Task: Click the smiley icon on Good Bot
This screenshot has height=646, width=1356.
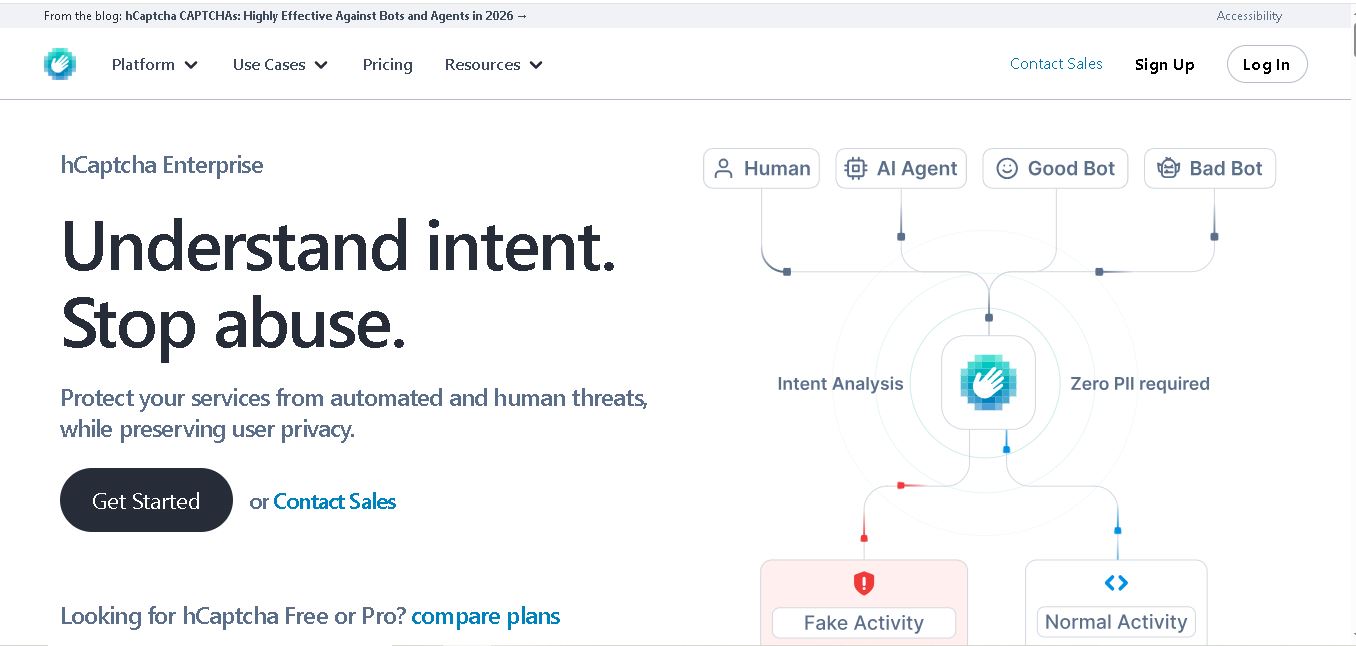Action: (1007, 168)
